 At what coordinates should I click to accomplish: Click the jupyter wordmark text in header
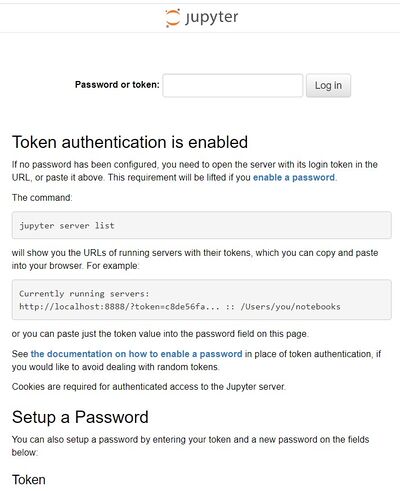coord(212,17)
